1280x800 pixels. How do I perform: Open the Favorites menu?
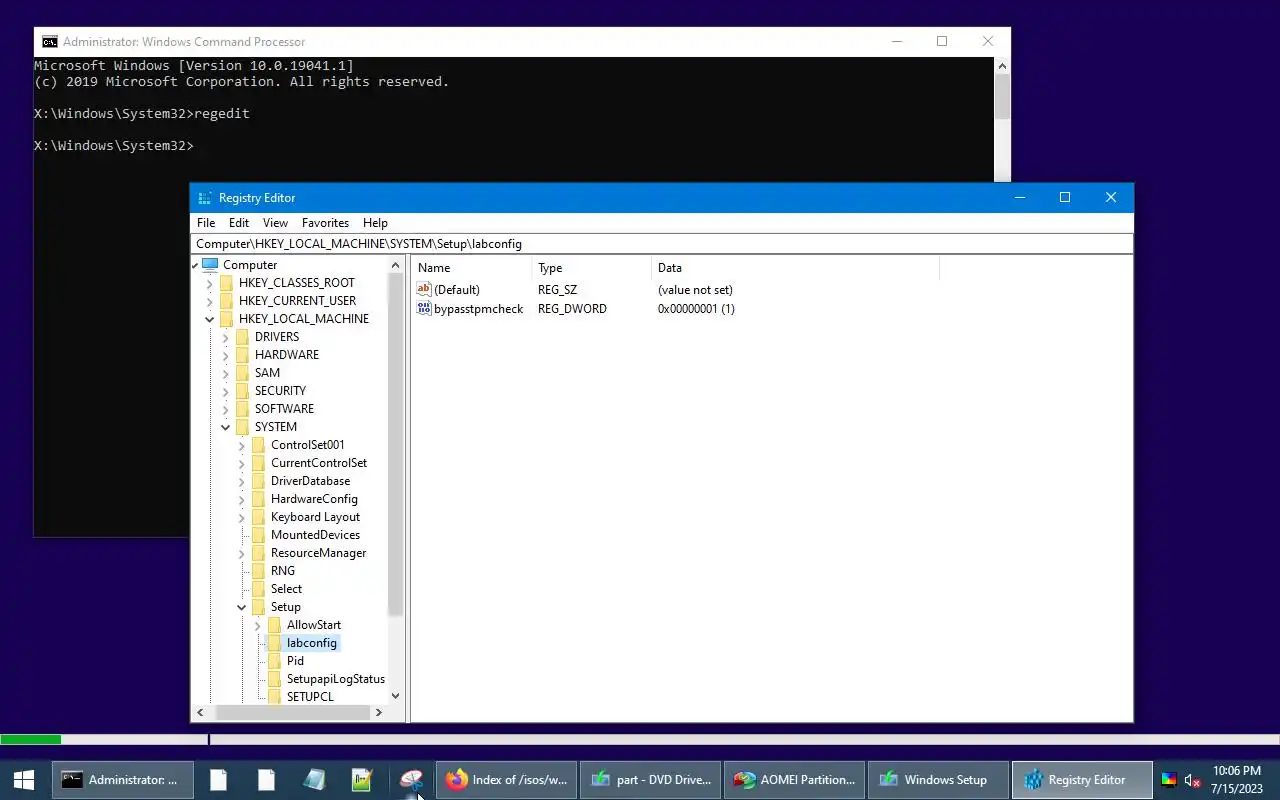tap(325, 223)
